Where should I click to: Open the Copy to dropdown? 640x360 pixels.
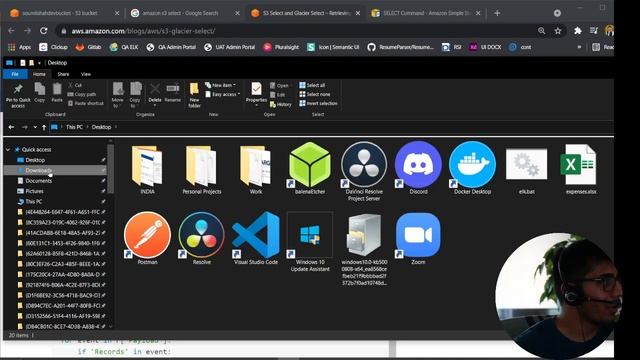[135, 95]
